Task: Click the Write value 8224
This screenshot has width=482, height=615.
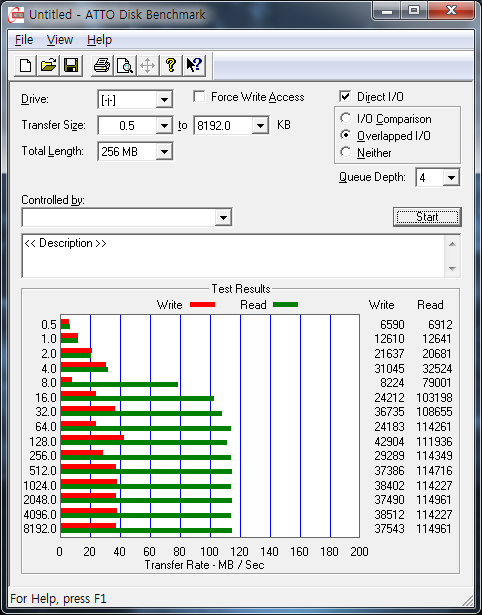Action: tap(392, 382)
